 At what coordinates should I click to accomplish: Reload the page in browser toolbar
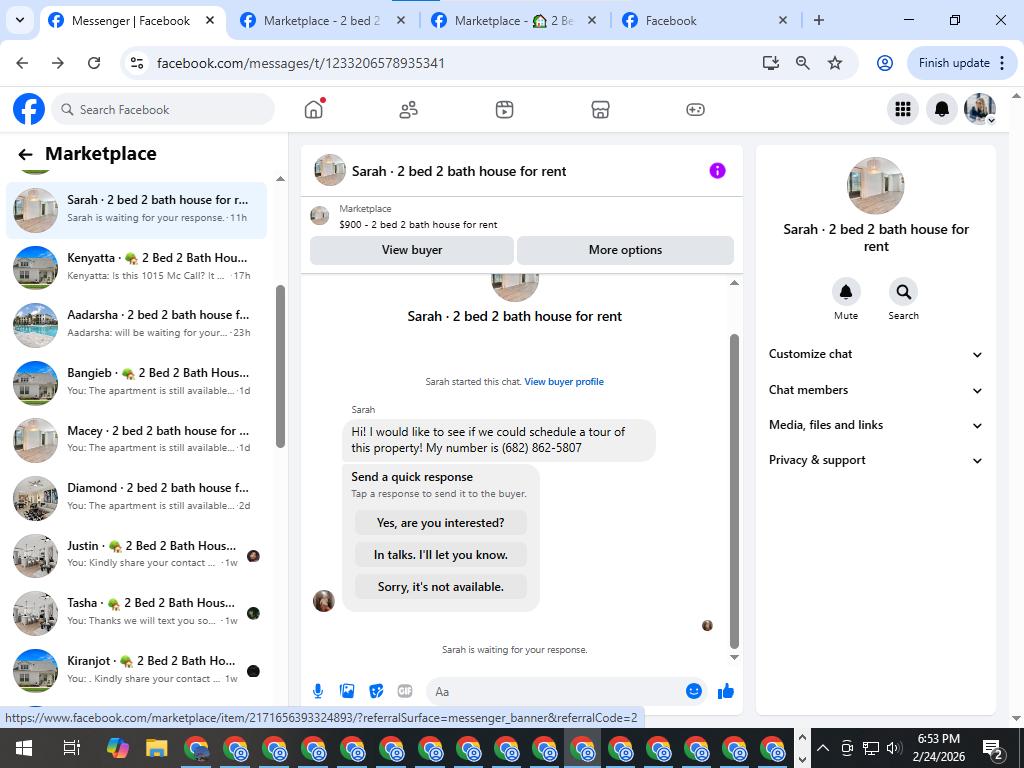point(94,63)
